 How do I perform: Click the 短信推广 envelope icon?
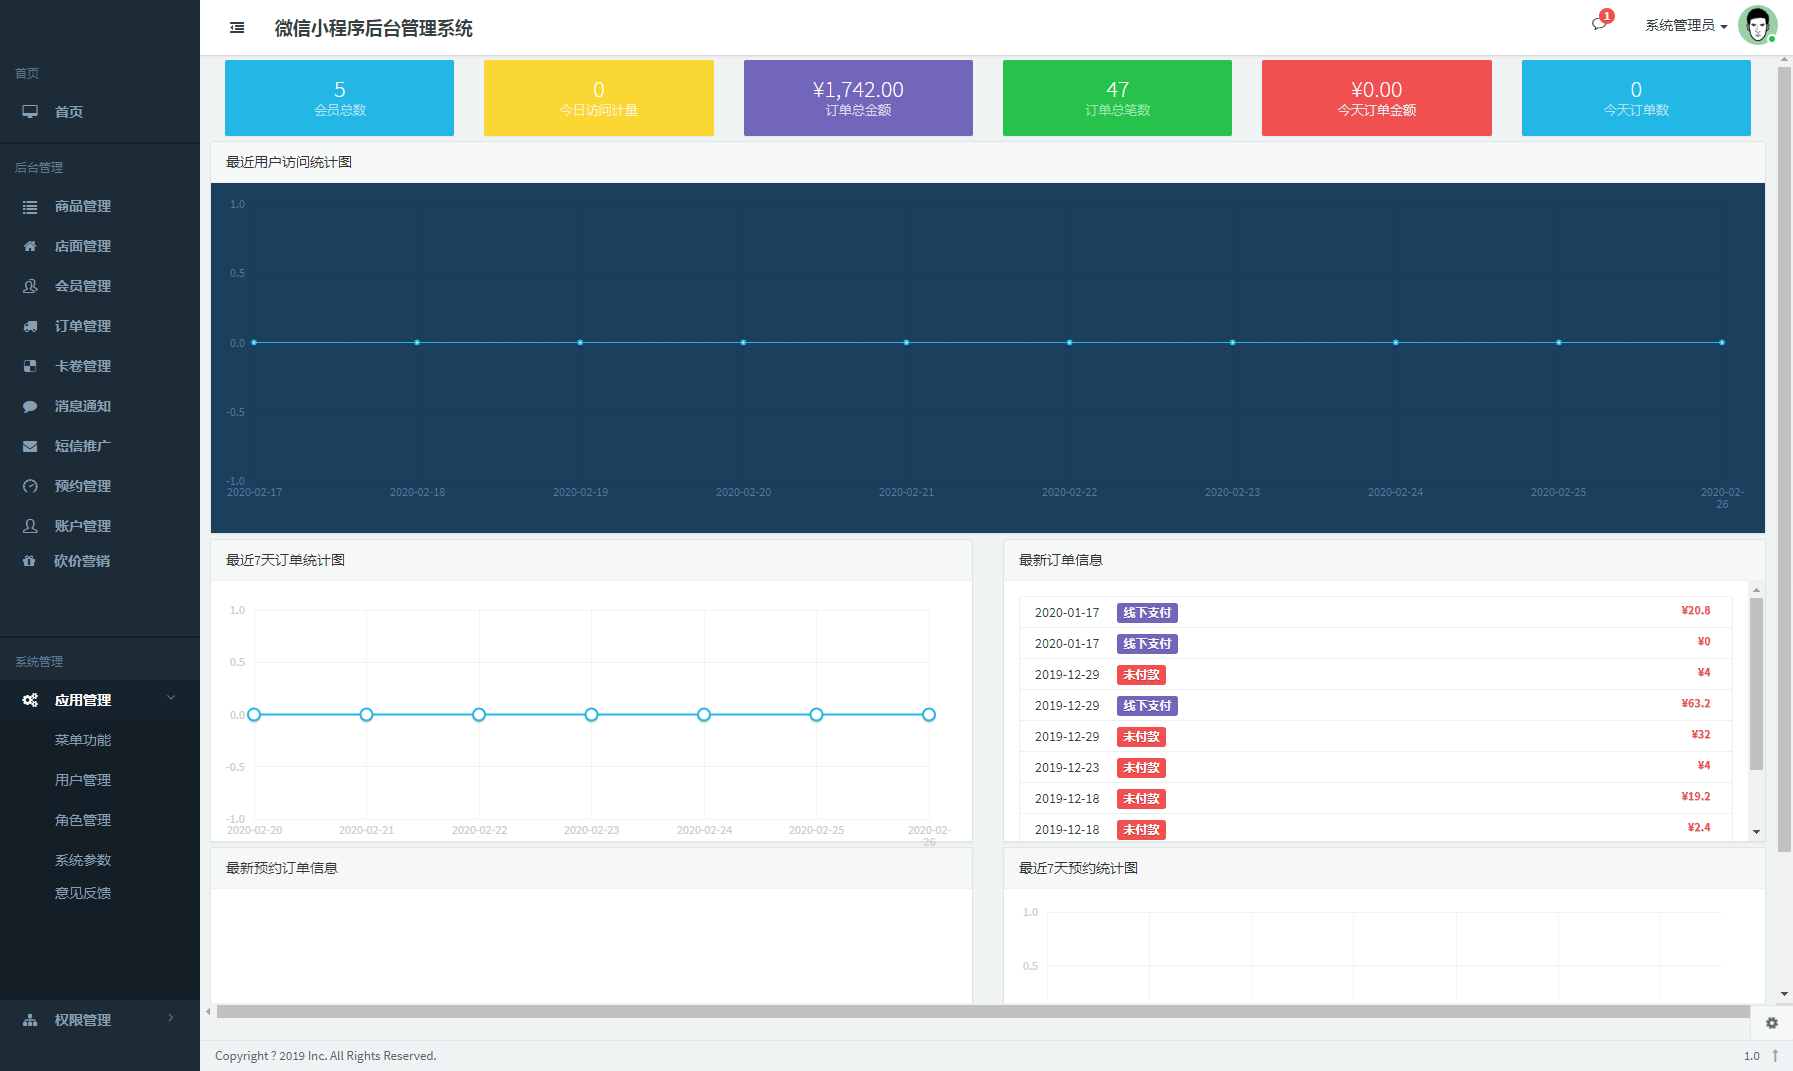(30, 446)
